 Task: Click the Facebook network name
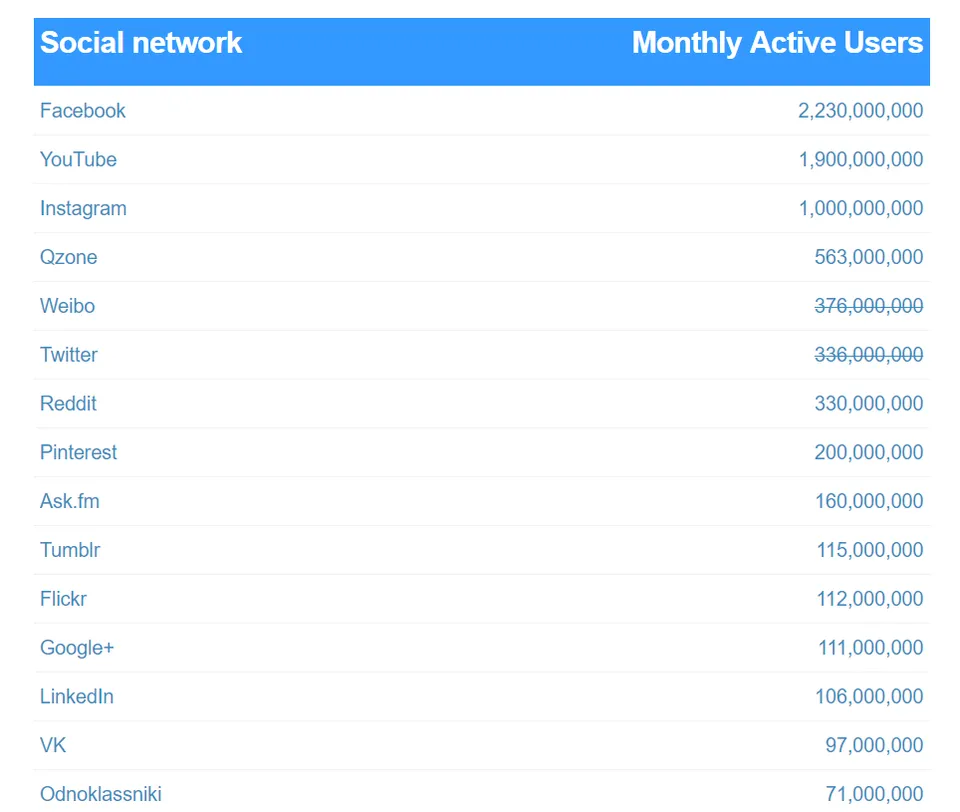click(83, 111)
